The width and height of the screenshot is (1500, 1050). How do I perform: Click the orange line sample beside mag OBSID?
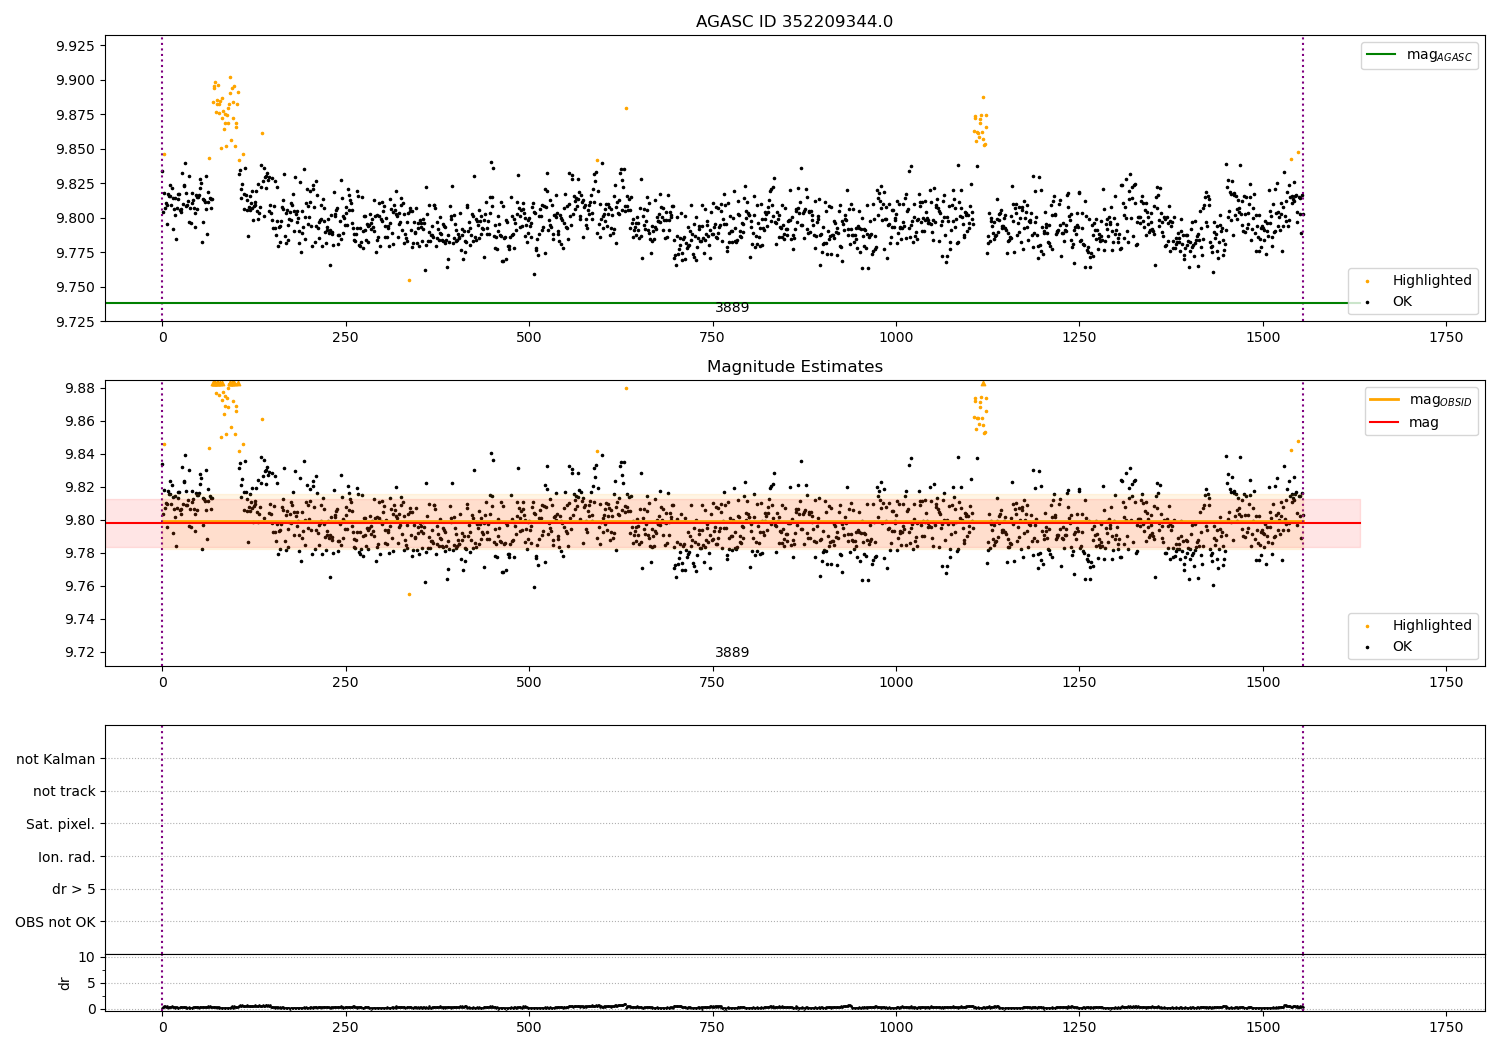coord(1386,399)
